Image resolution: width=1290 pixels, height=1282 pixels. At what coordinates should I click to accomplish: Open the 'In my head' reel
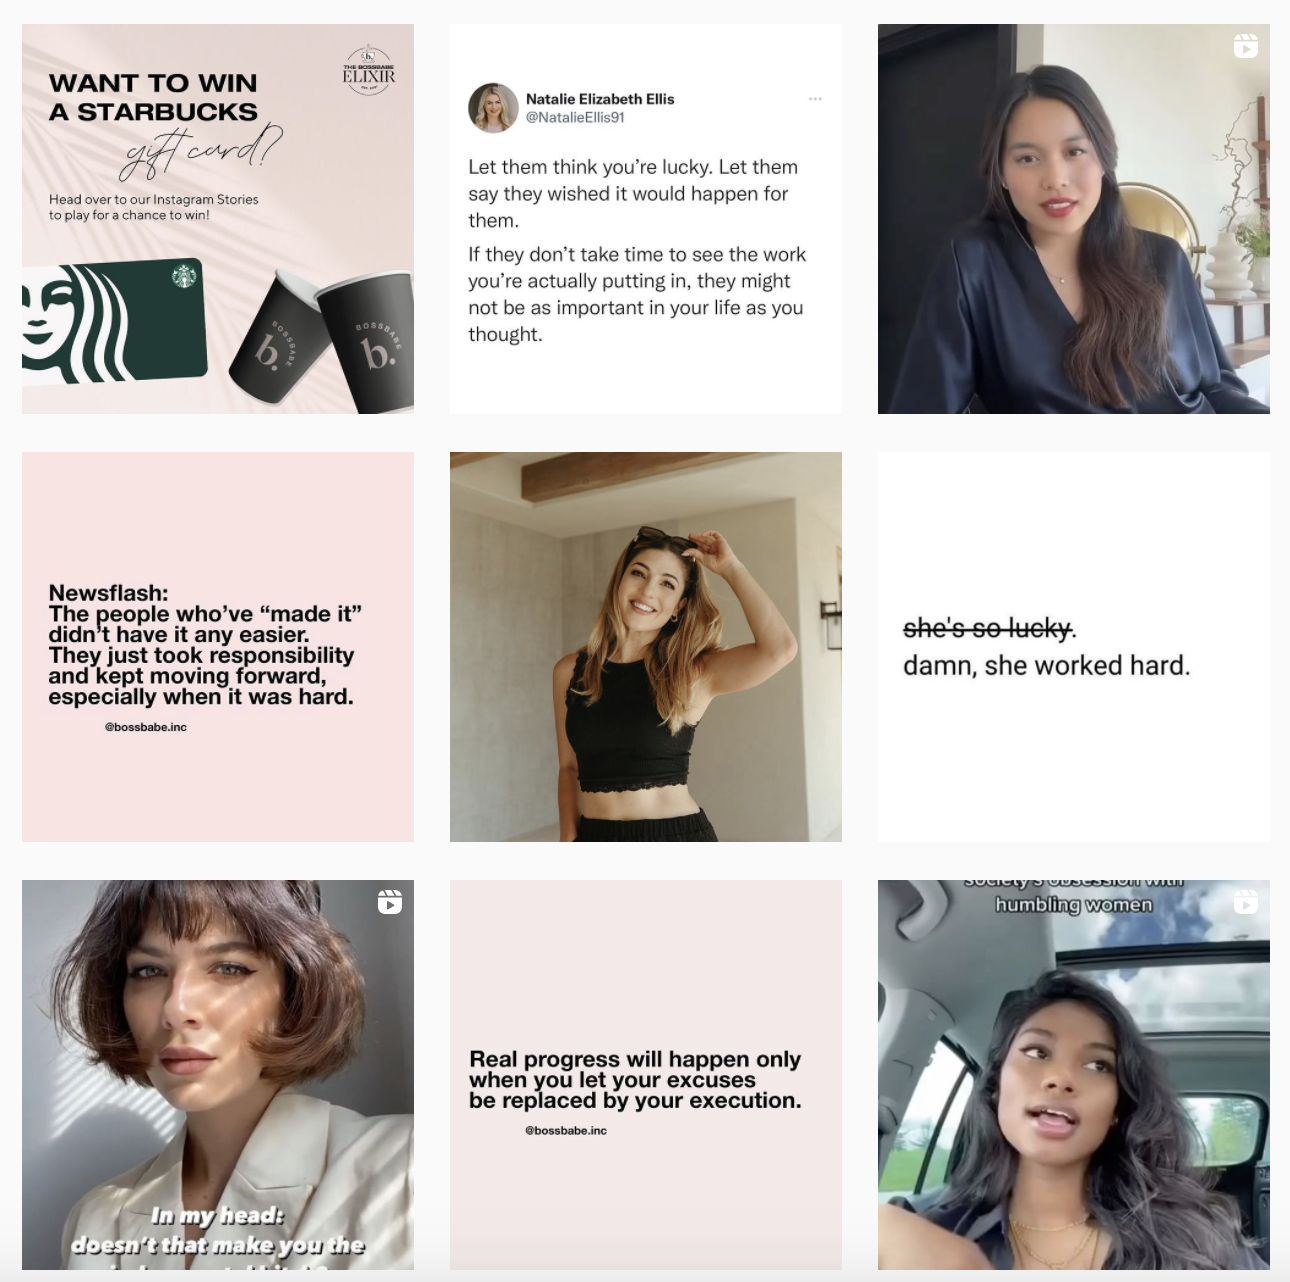(218, 1075)
